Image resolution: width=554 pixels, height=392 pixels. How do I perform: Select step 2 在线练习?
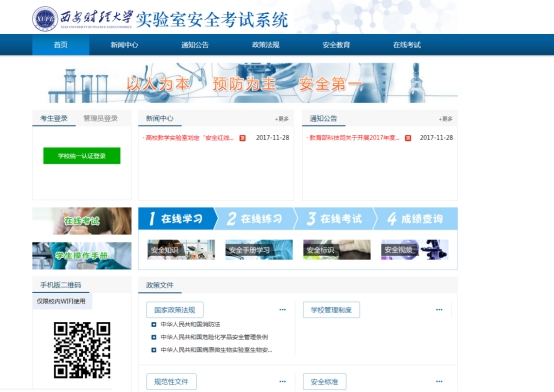[x=255, y=219]
